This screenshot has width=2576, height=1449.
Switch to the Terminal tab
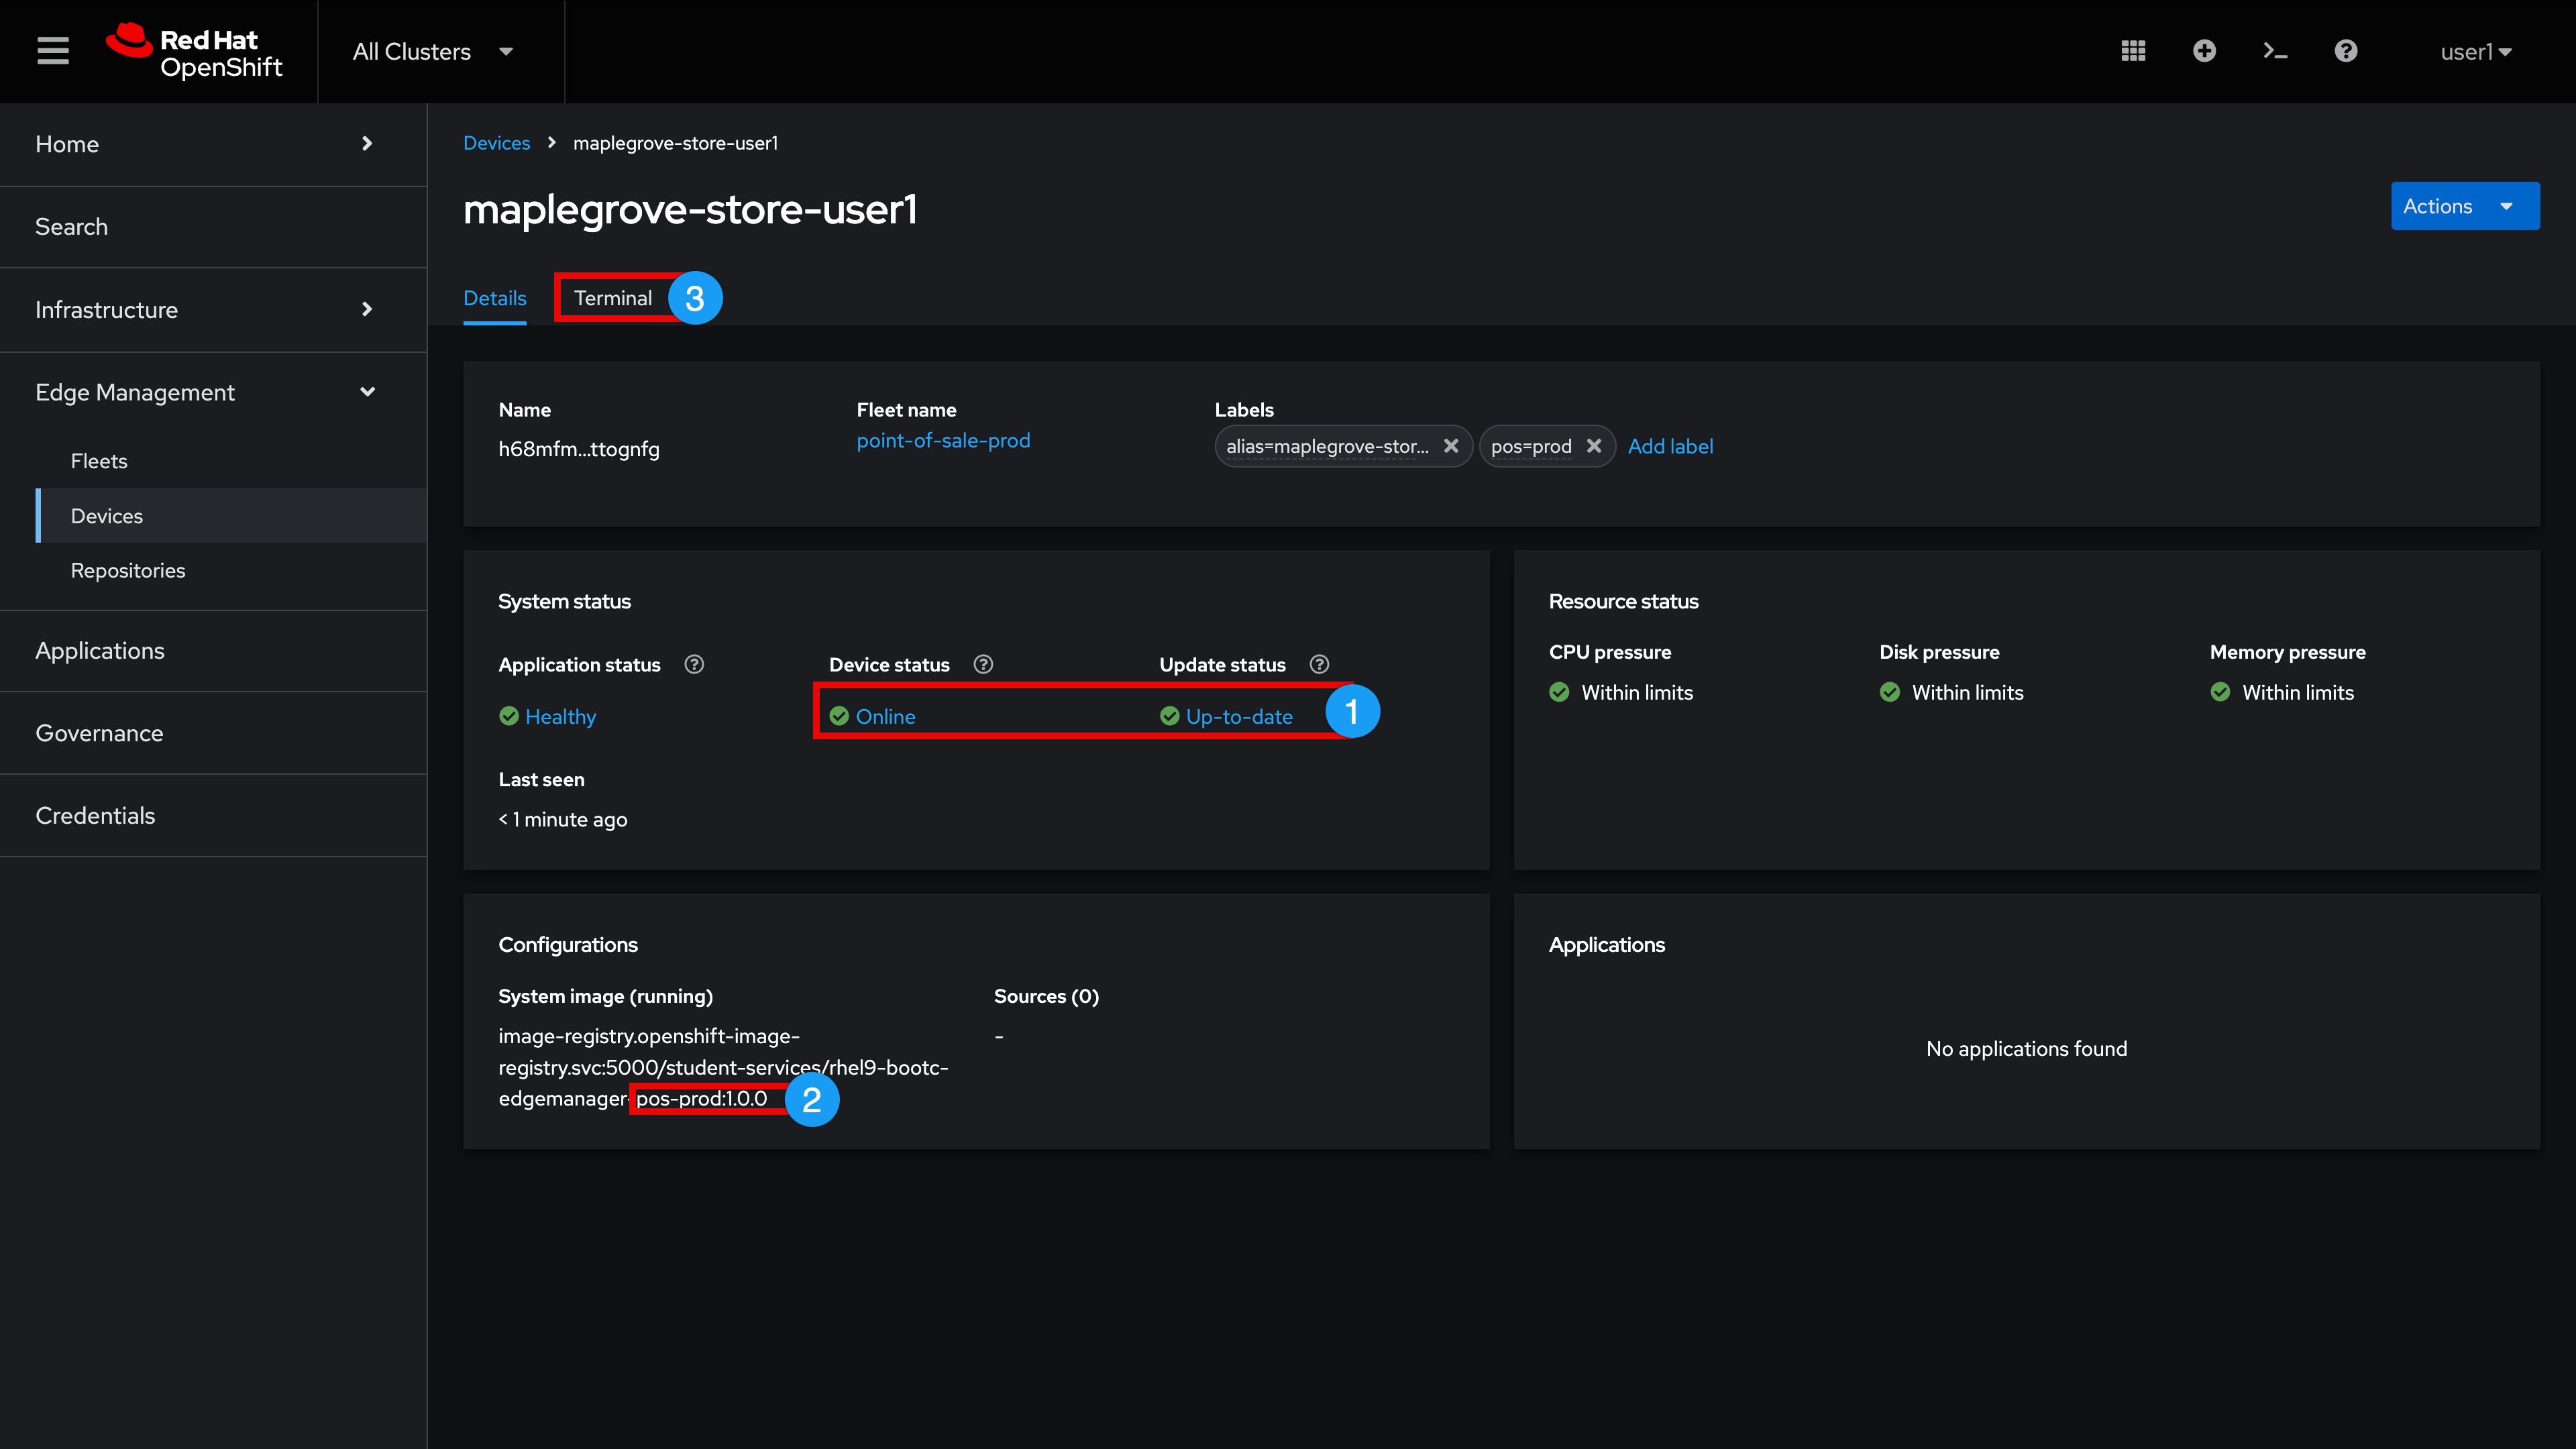tap(613, 298)
